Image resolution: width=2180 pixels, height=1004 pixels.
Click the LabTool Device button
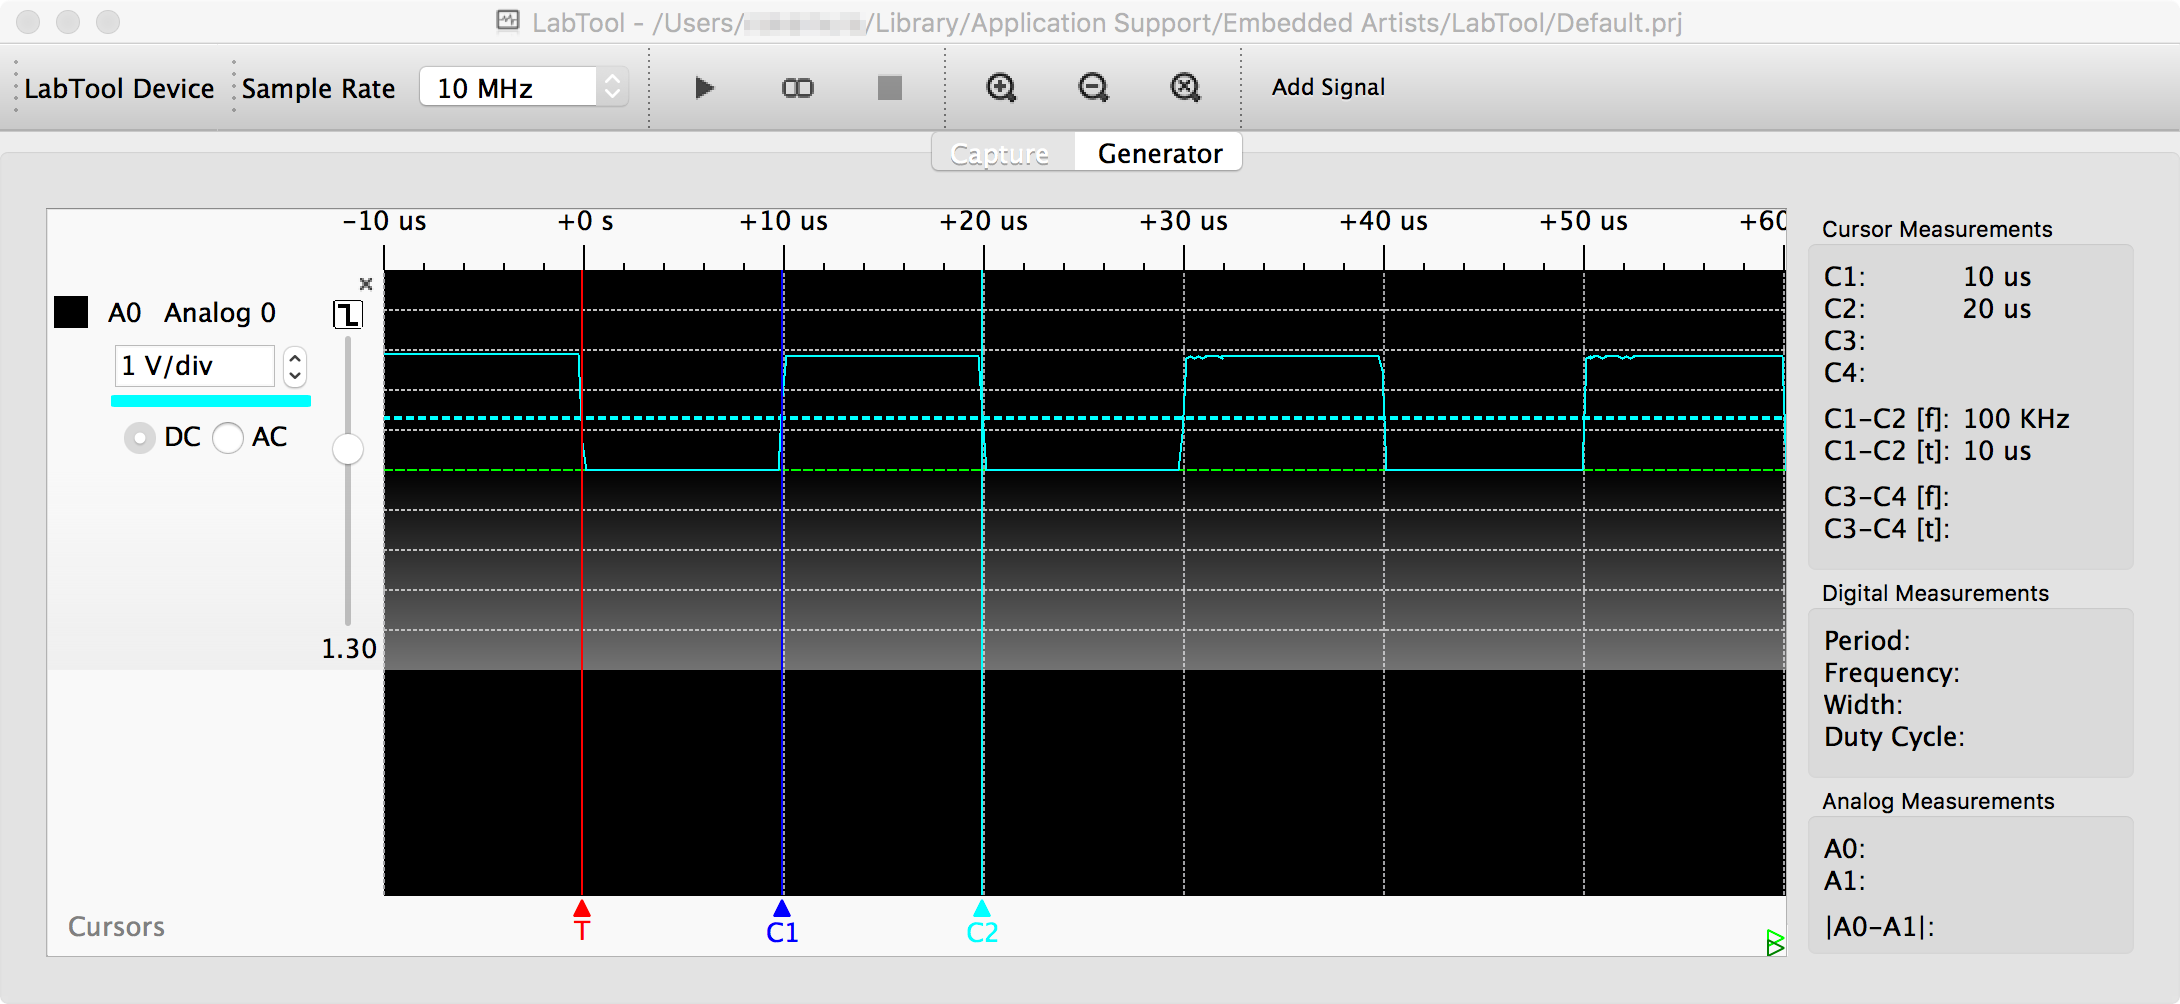coord(118,88)
